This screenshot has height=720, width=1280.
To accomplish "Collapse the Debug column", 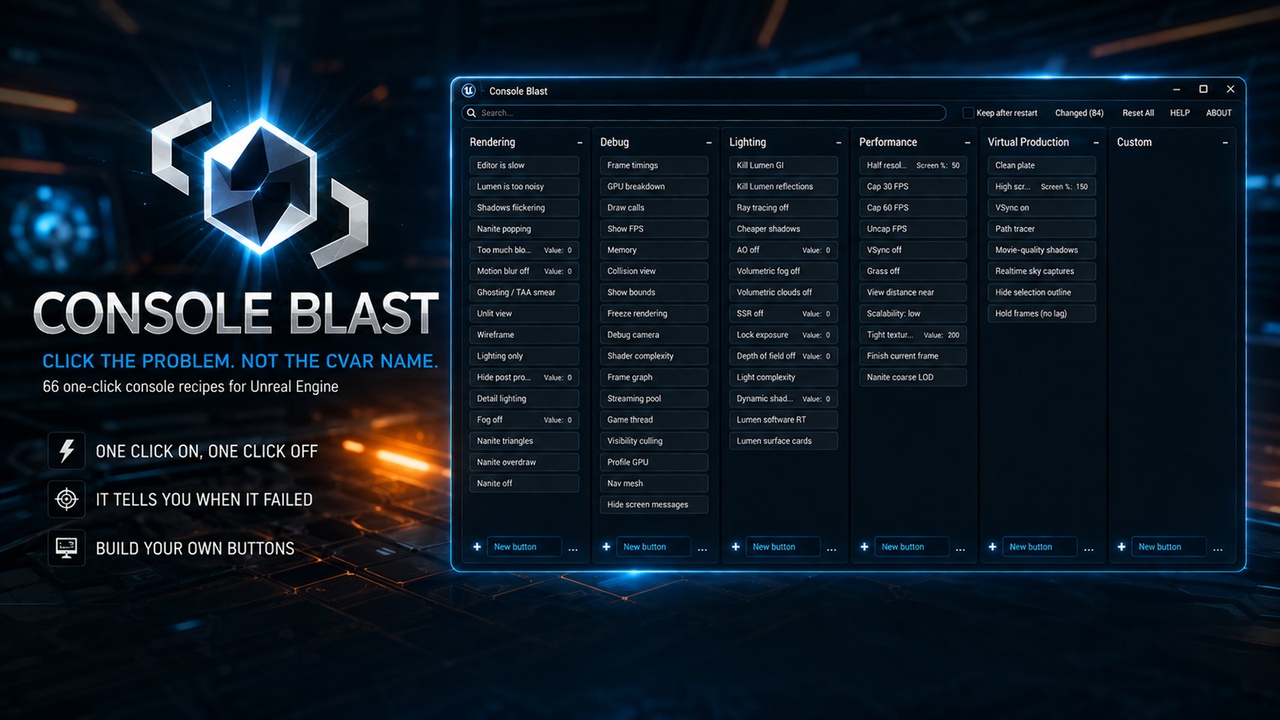I will [x=709, y=143].
